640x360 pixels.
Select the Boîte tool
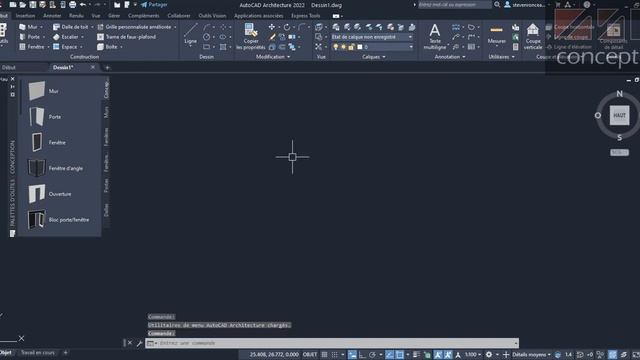[107, 47]
